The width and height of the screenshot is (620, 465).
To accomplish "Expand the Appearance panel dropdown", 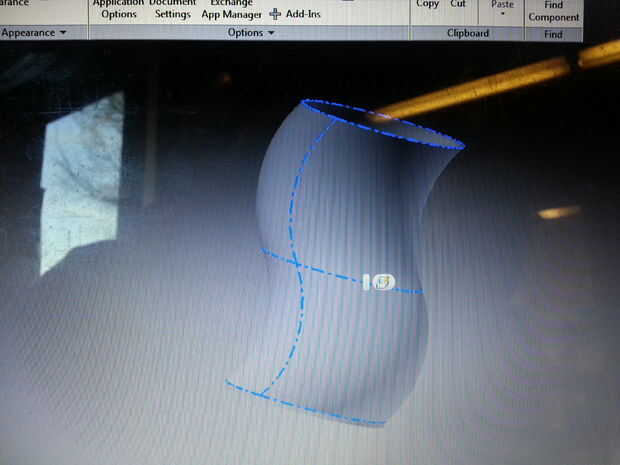I will (x=63, y=33).
